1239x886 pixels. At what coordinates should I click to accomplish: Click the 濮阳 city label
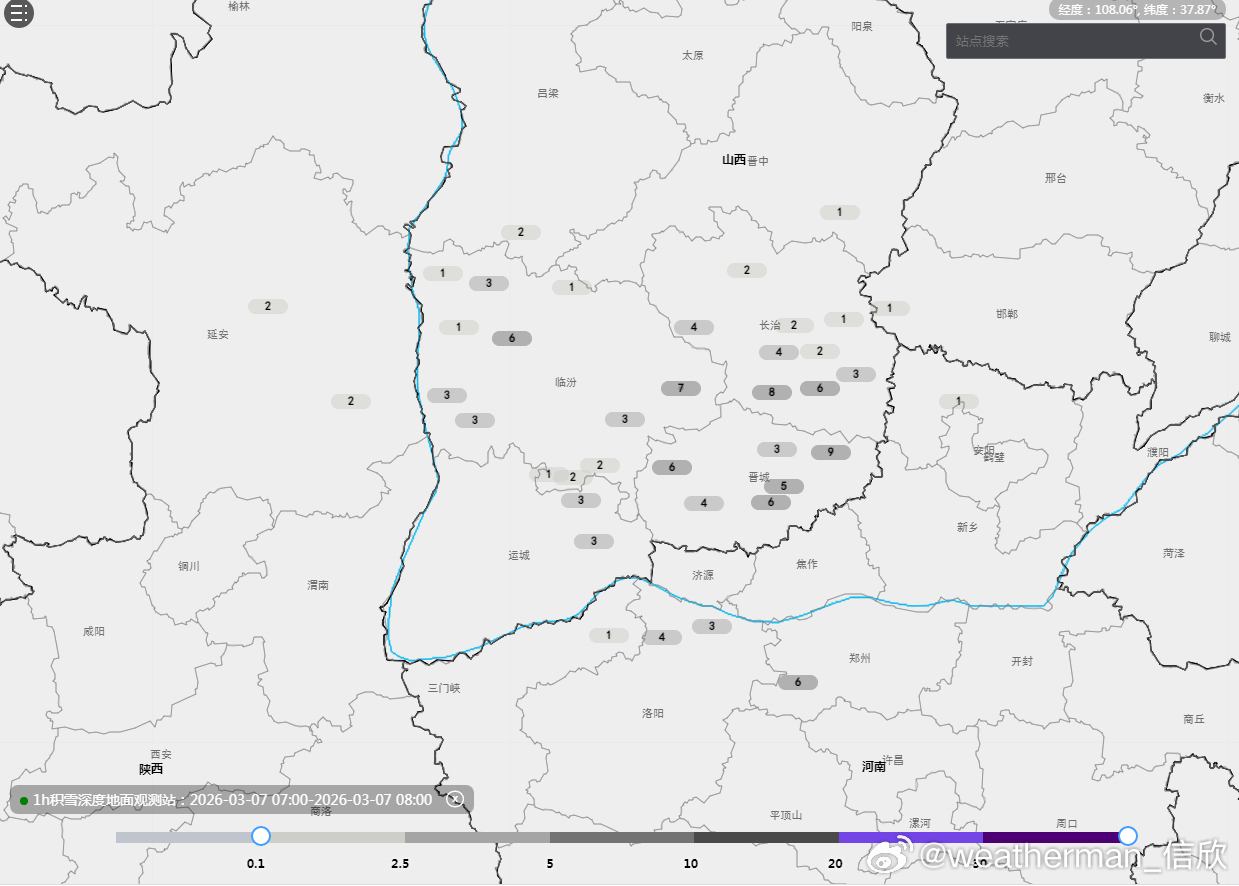pyautogui.click(x=1158, y=452)
